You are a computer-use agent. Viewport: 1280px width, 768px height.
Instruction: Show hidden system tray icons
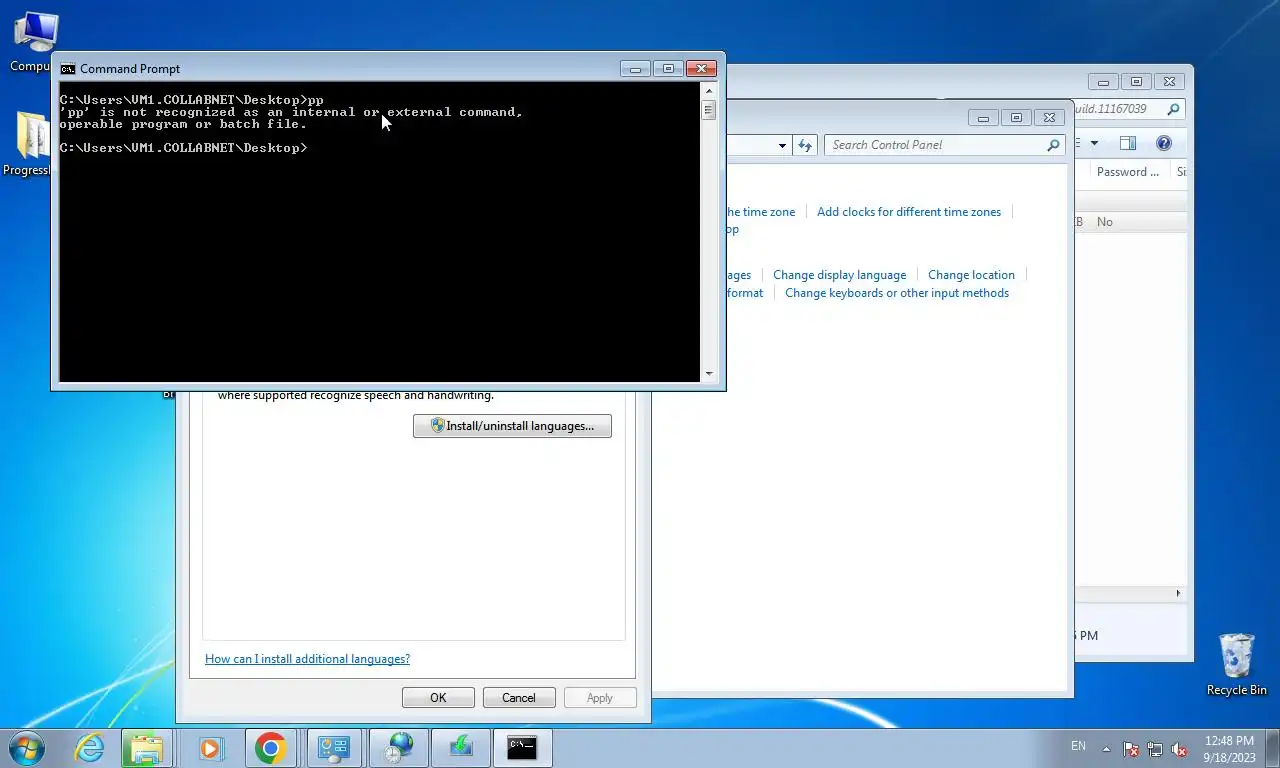pyautogui.click(x=1106, y=748)
